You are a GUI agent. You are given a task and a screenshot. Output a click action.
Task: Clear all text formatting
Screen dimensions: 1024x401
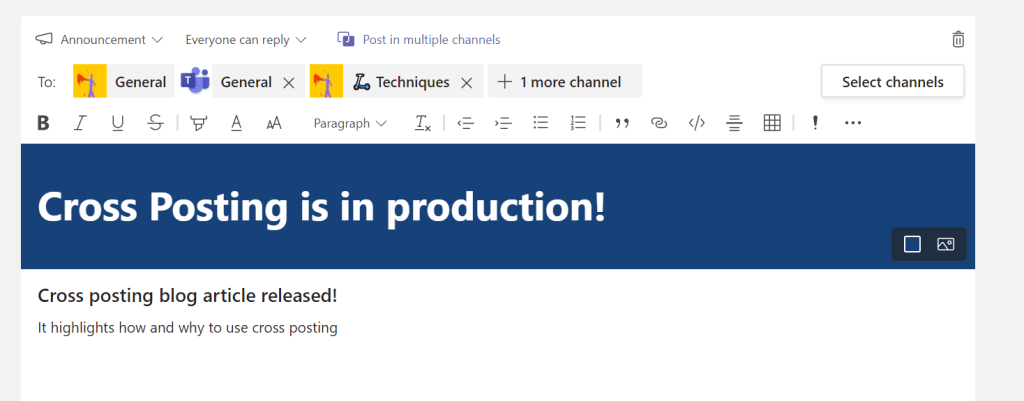[x=423, y=123]
